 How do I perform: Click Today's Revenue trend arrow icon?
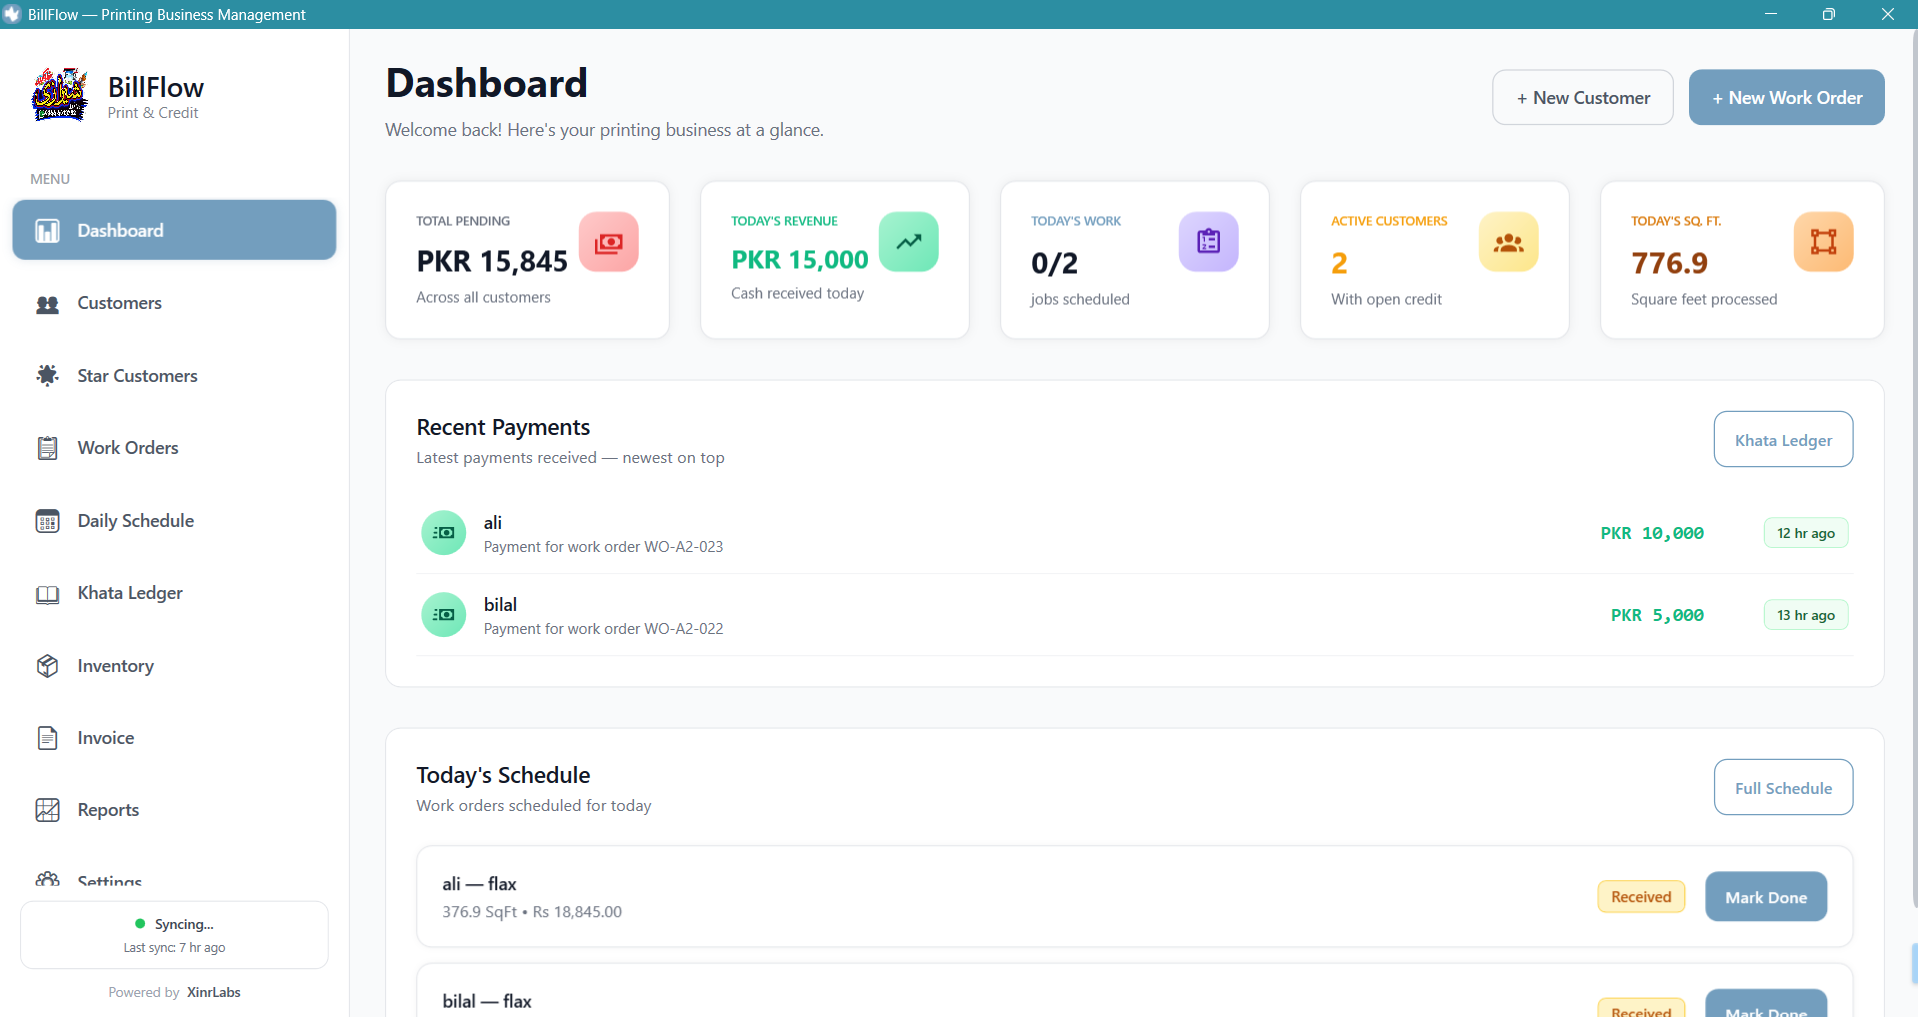[908, 242]
